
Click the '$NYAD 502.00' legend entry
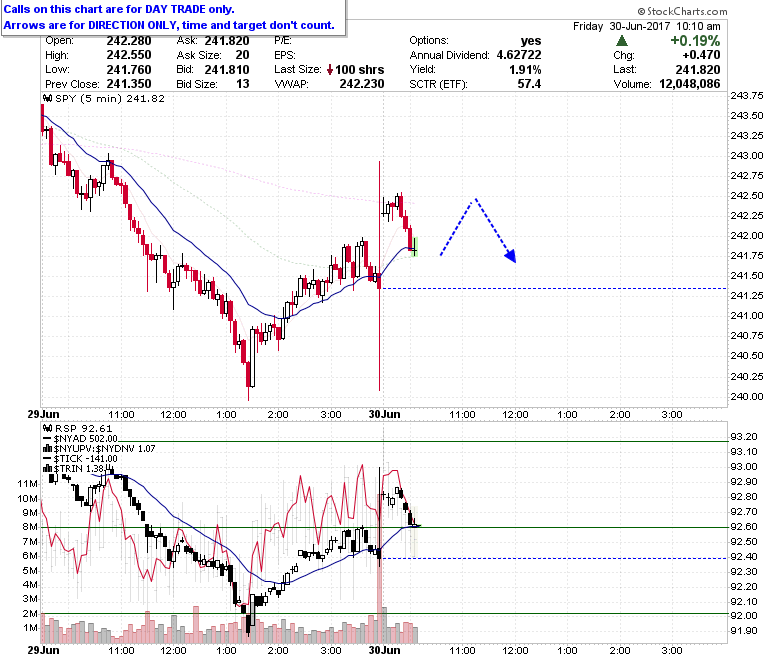[85, 439]
